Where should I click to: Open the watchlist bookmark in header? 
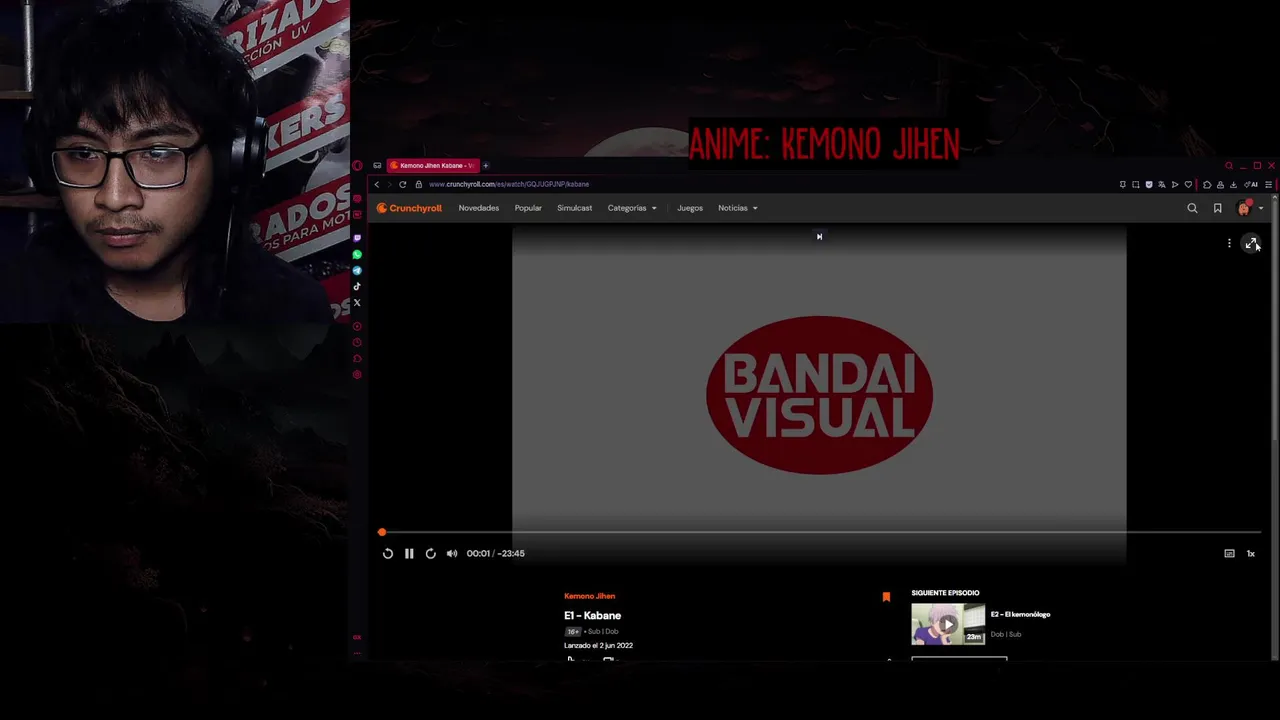(1217, 208)
